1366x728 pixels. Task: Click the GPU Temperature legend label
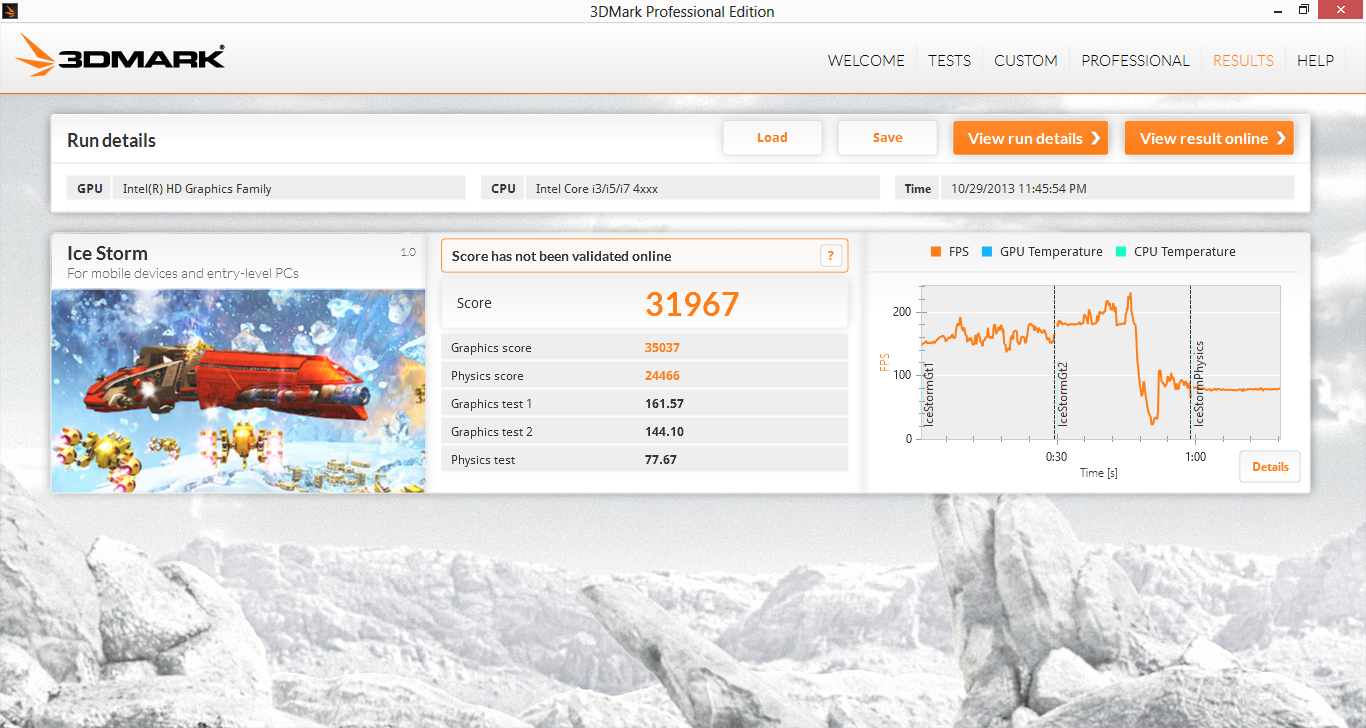[1051, 252]
